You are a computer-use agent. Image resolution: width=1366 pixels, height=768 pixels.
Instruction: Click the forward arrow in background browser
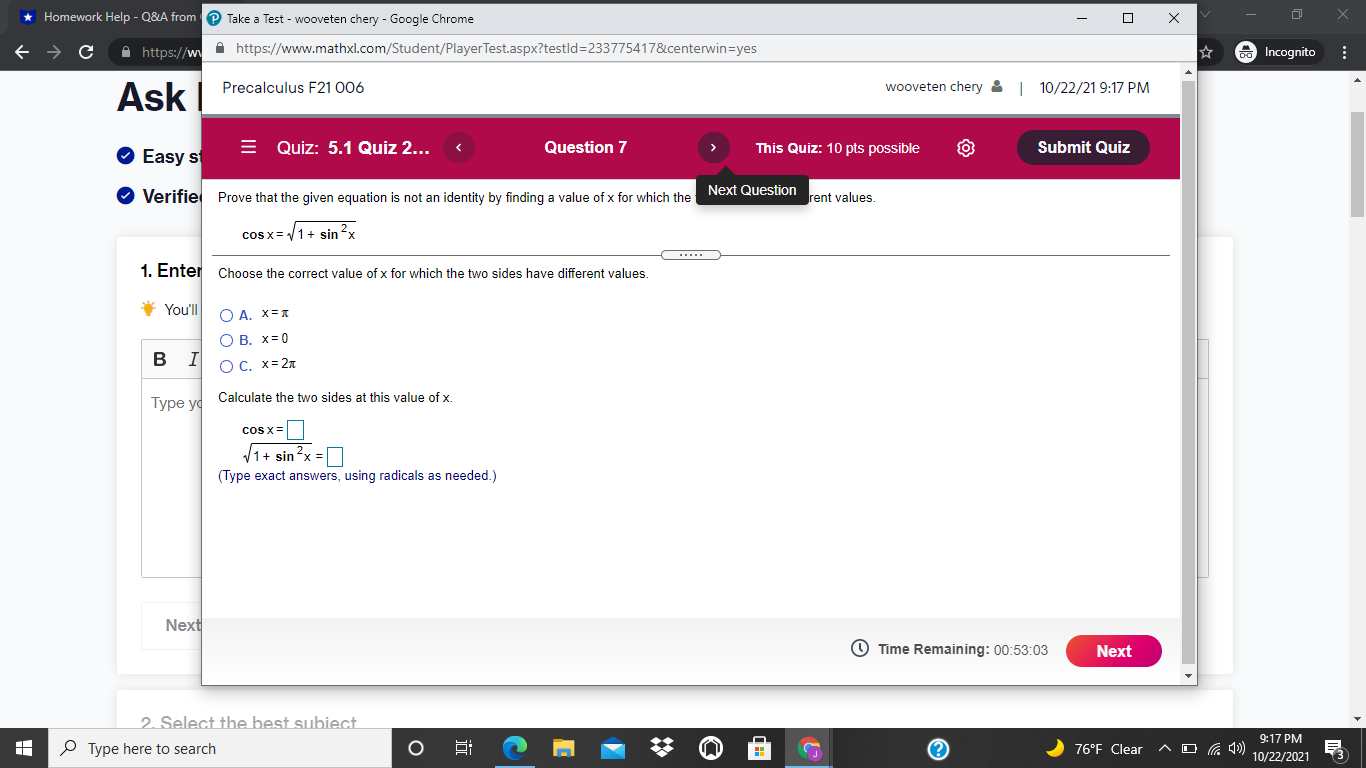click(x=54, y=52)
